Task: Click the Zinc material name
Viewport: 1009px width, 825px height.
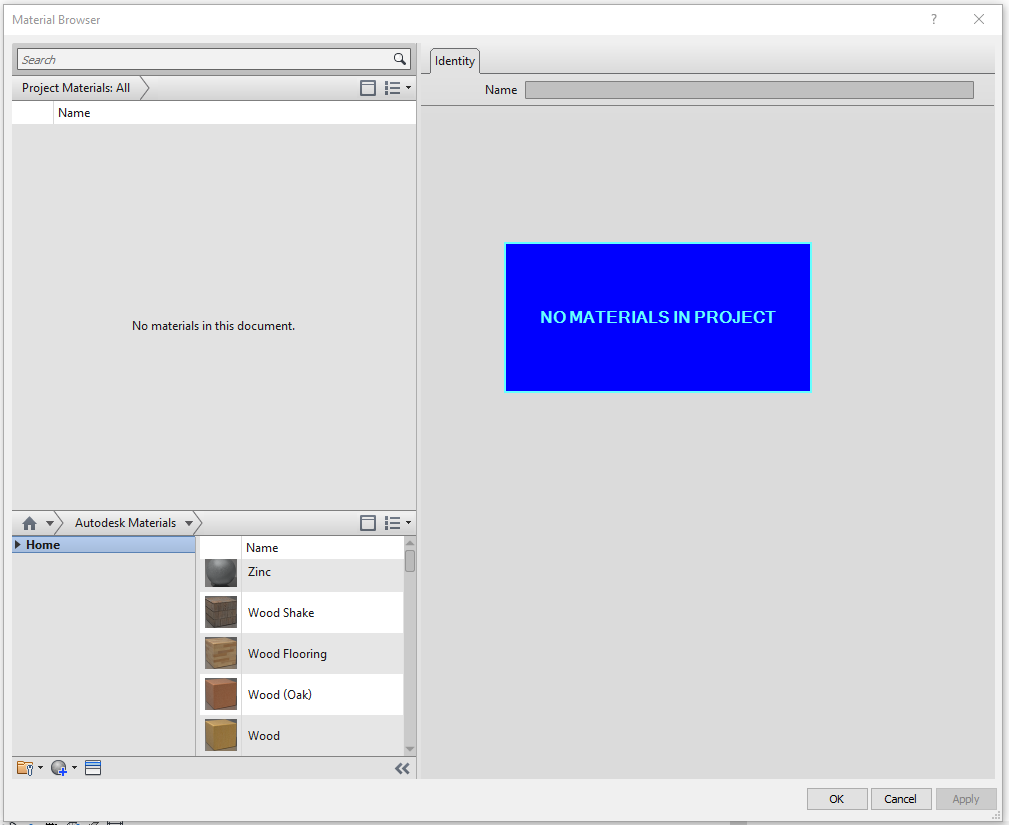Action: [259, 571]
